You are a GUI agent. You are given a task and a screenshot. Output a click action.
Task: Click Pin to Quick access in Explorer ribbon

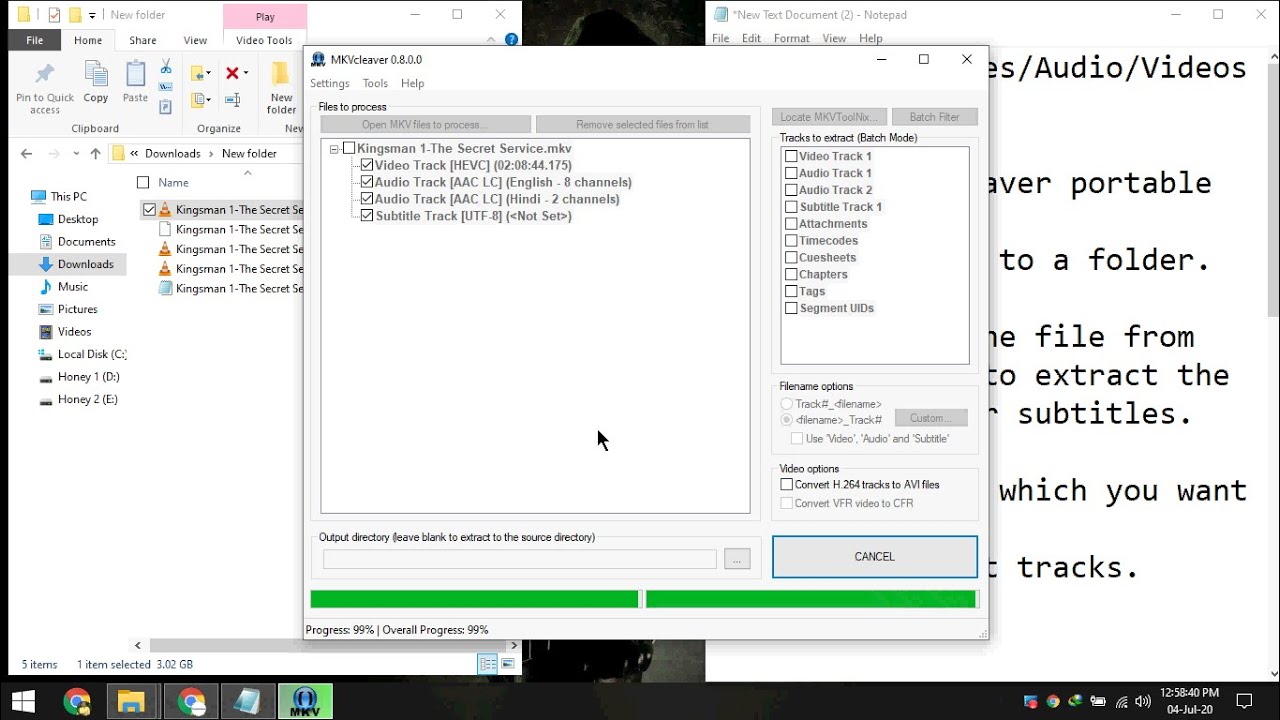[45, 88]
